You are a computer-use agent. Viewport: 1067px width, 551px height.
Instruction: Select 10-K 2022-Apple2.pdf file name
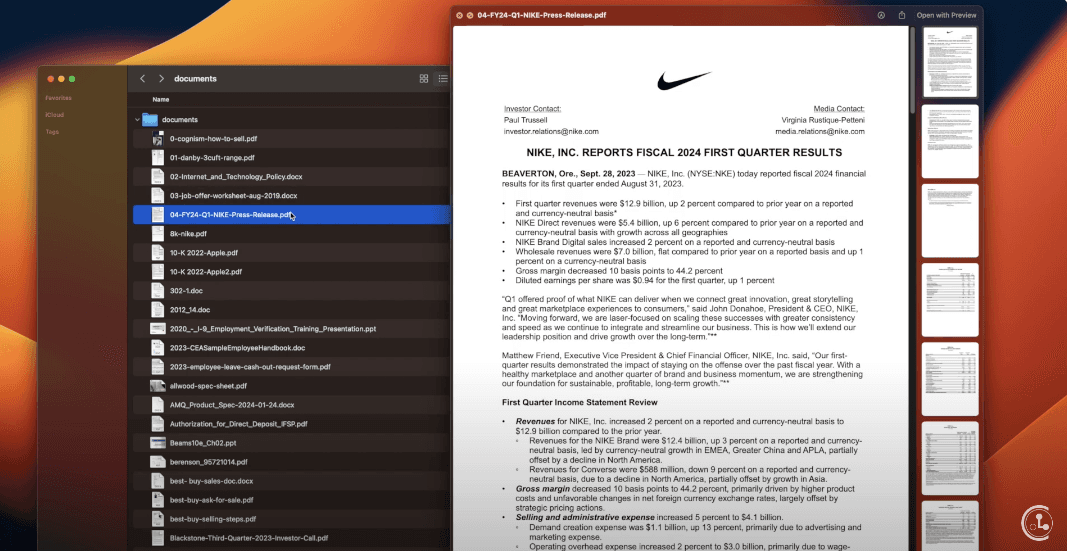pos(206,272)
